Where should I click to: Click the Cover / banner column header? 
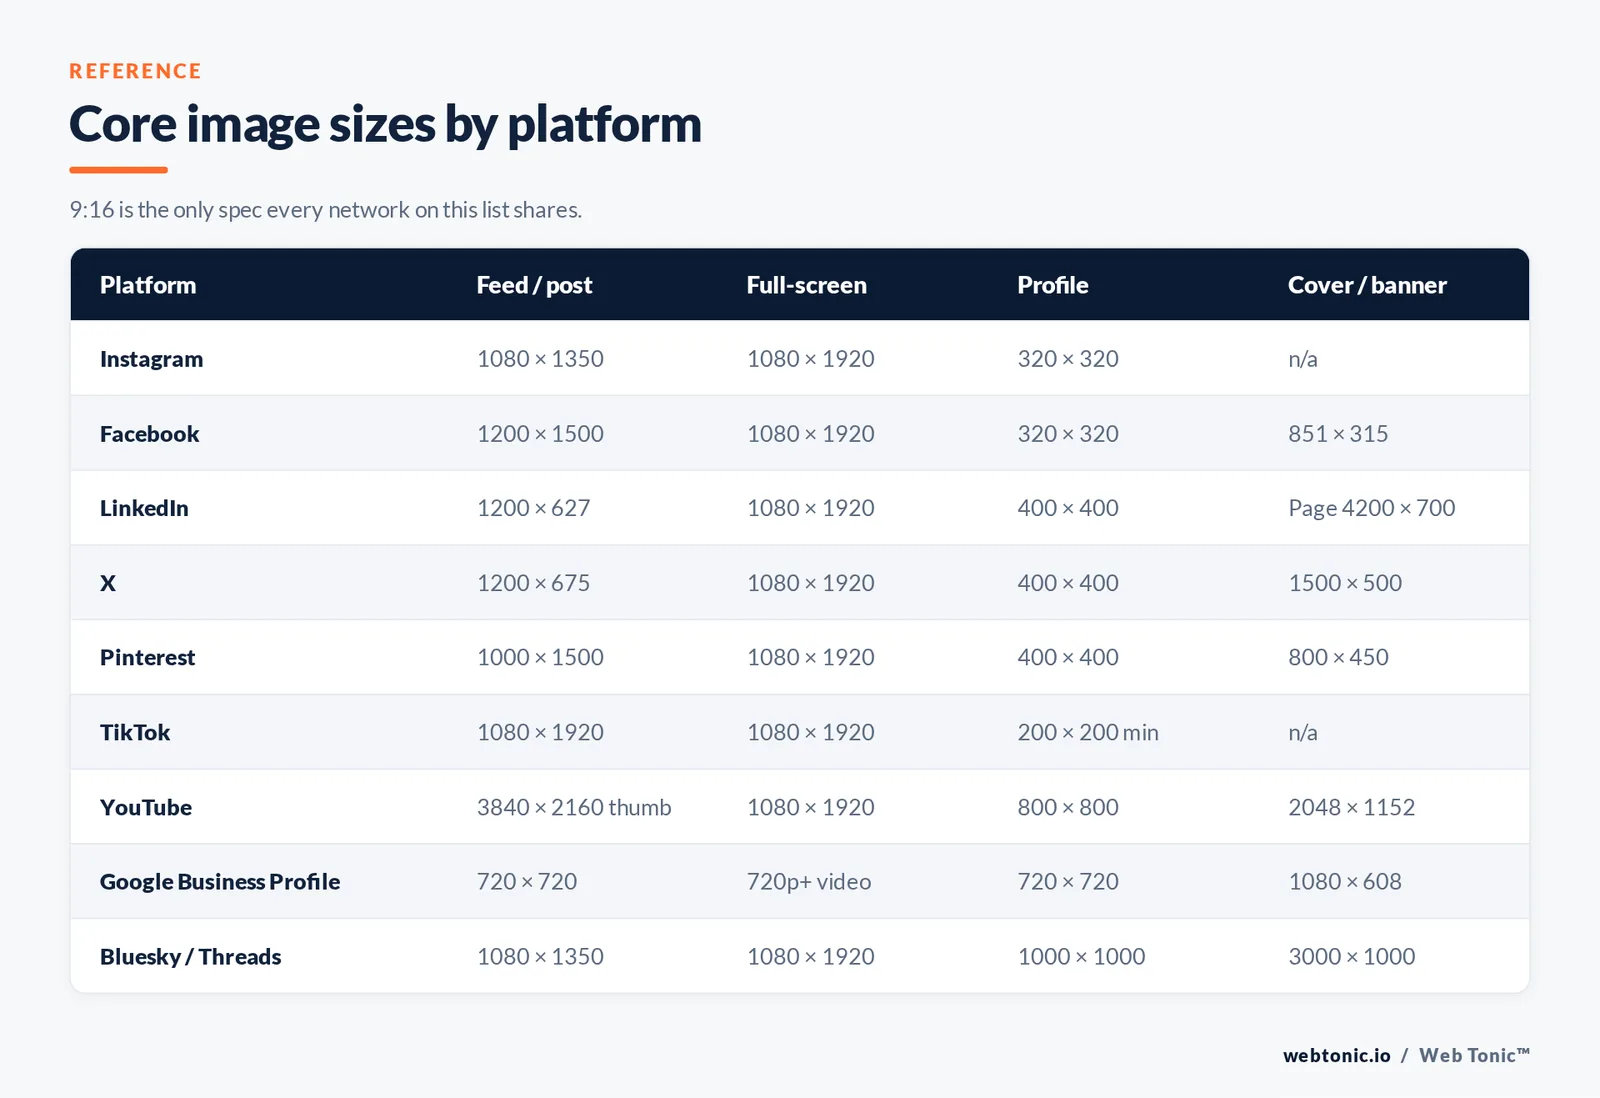[x=1367, y=285]
